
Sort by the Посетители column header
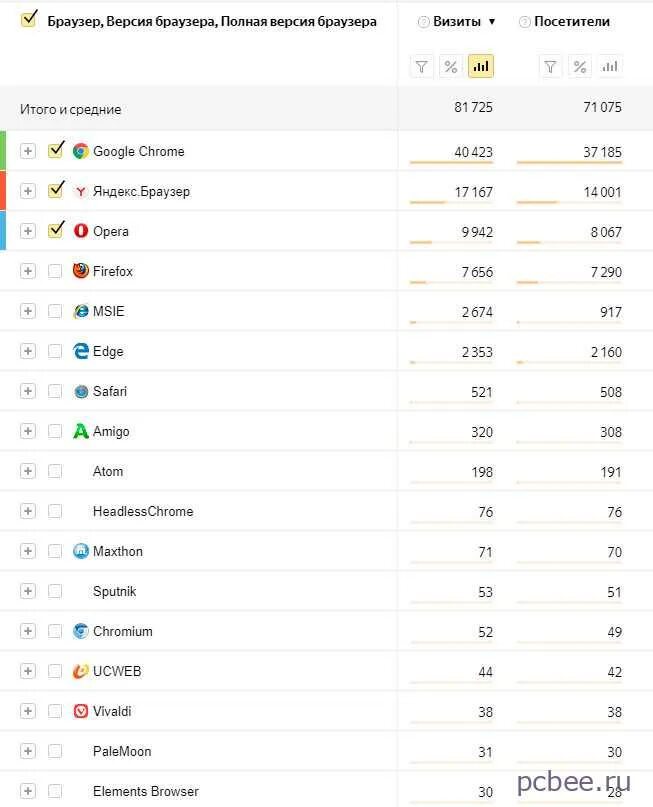tap(572, 22)
